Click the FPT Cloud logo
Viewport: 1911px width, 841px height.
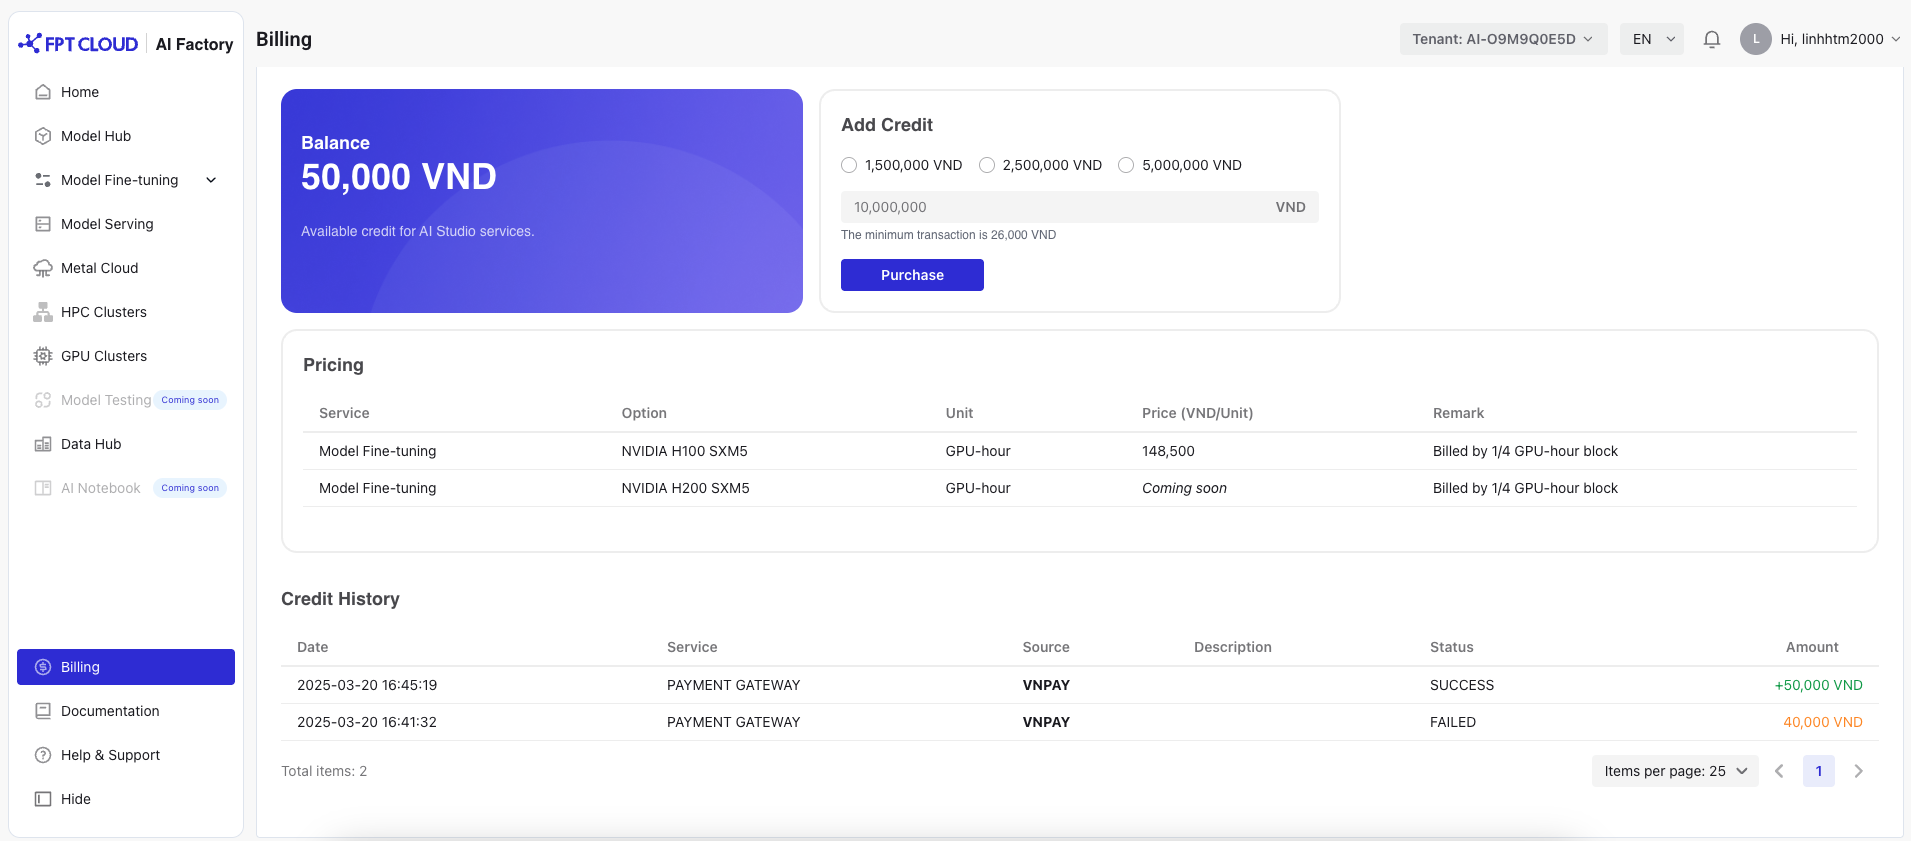78,43
